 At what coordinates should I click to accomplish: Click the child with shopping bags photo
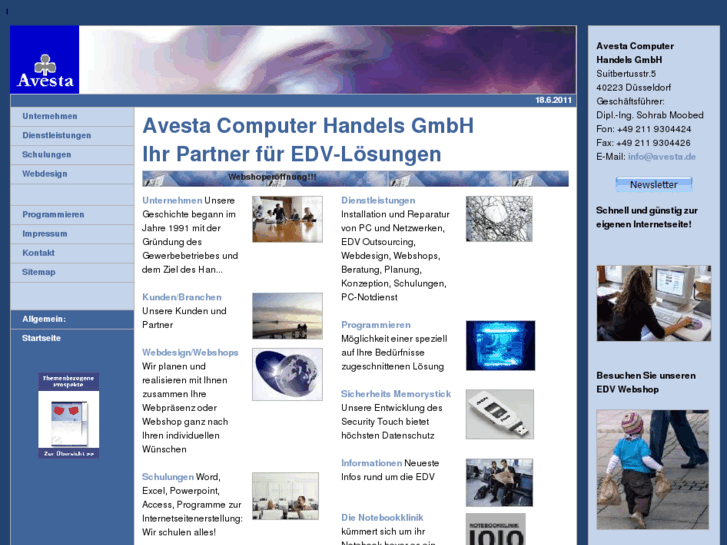coord(653,469)
